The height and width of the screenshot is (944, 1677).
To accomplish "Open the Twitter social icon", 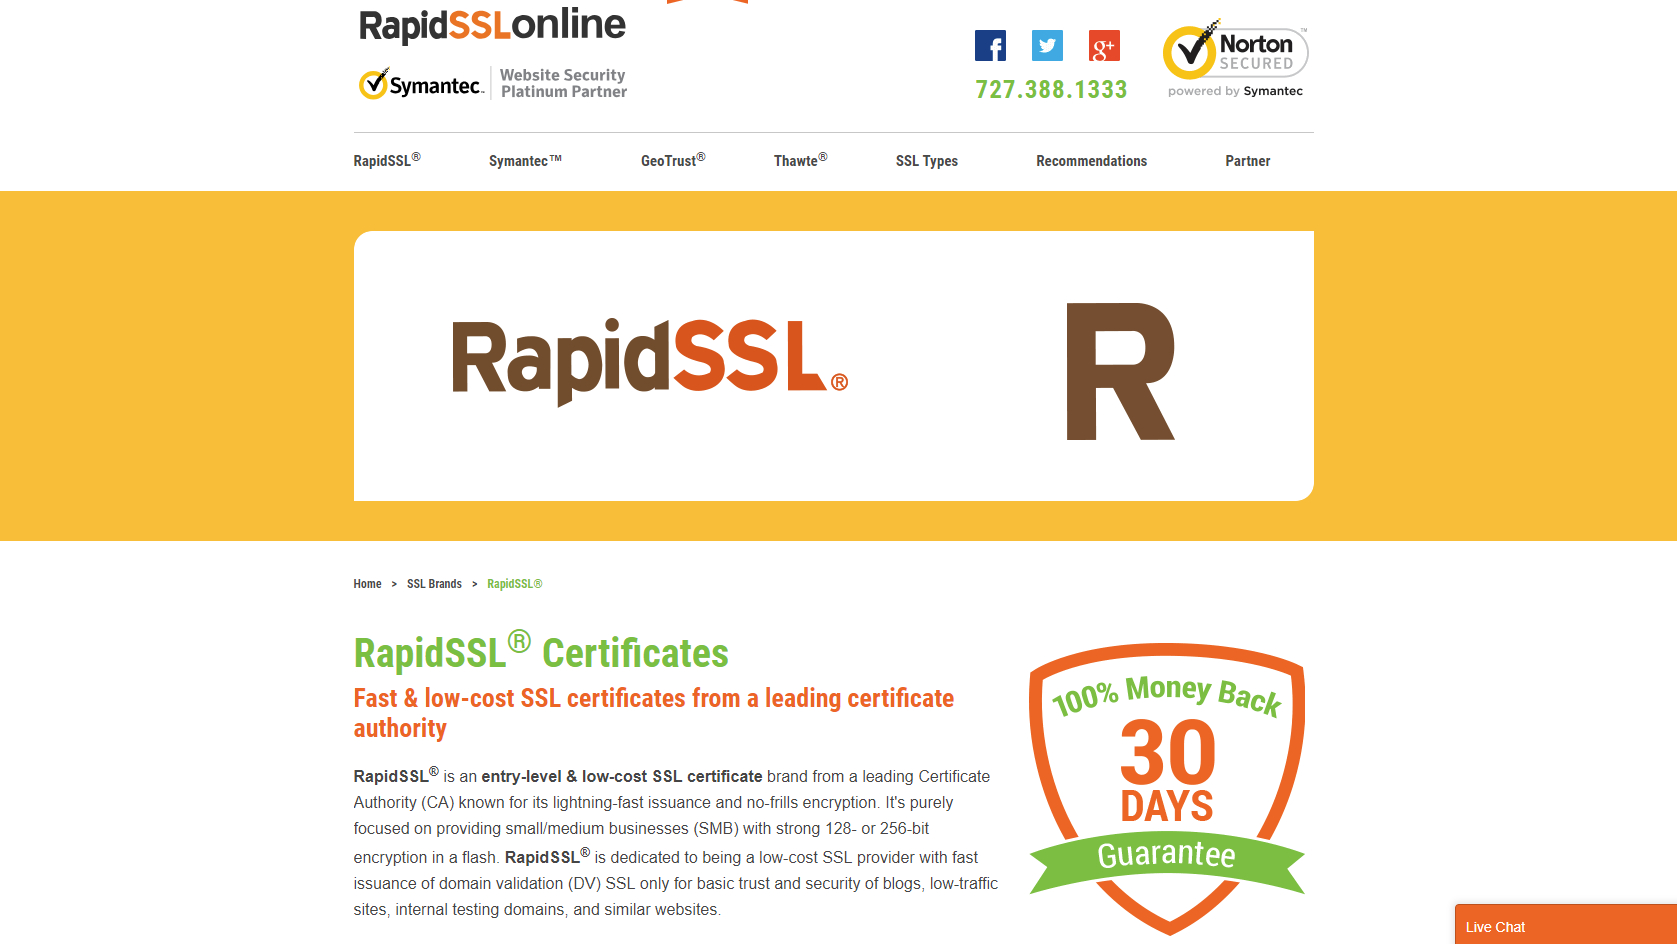I will click(1047, 46).
